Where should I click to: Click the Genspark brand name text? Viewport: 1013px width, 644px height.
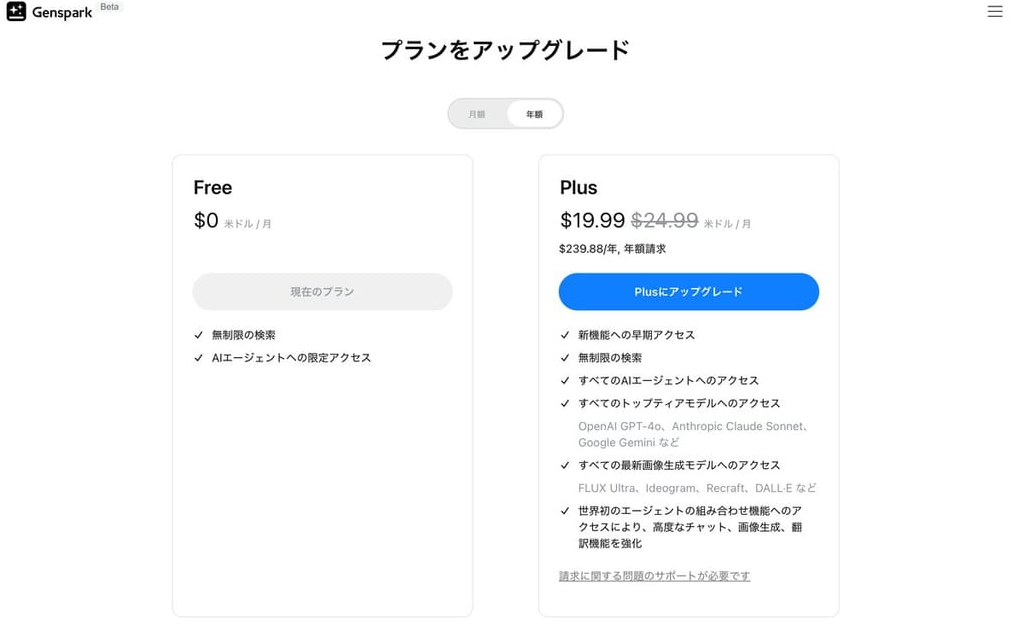[62, 13]
